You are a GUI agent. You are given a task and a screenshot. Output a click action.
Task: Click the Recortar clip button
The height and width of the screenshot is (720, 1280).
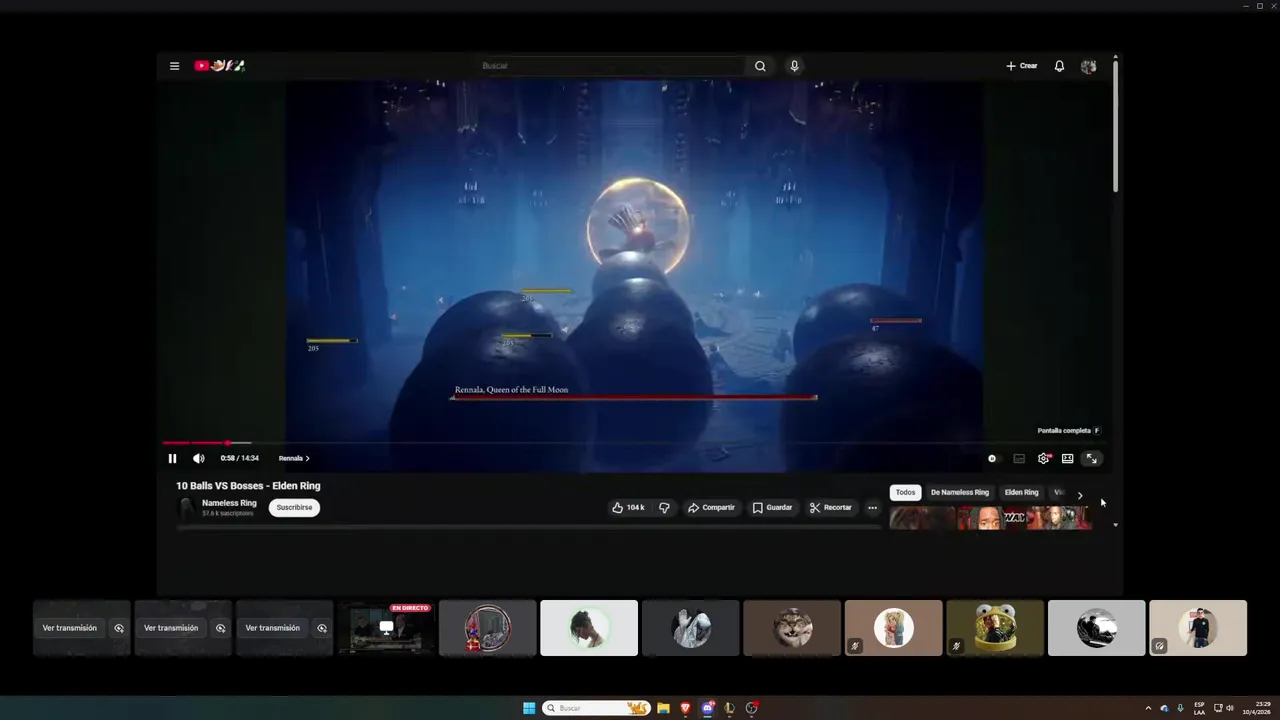point(830,507)
